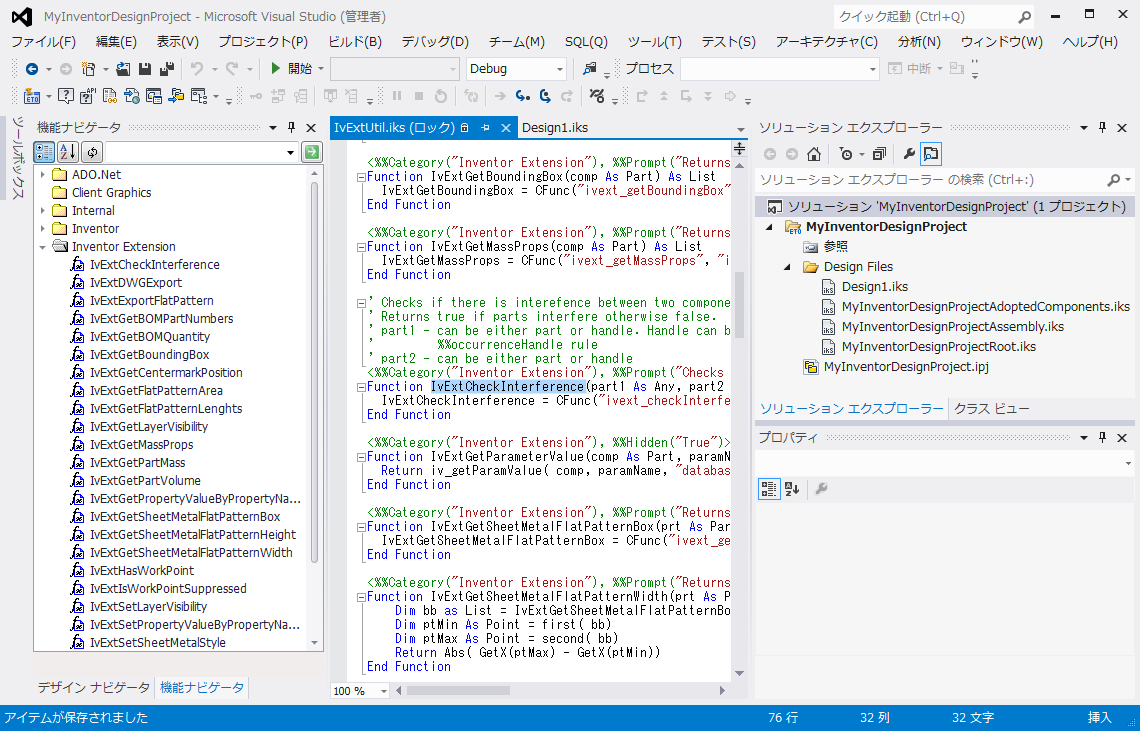Expand the ADO.Net folder node
Image resolution: width=1140 pixels, height=731 pixels.
(43, 175)
